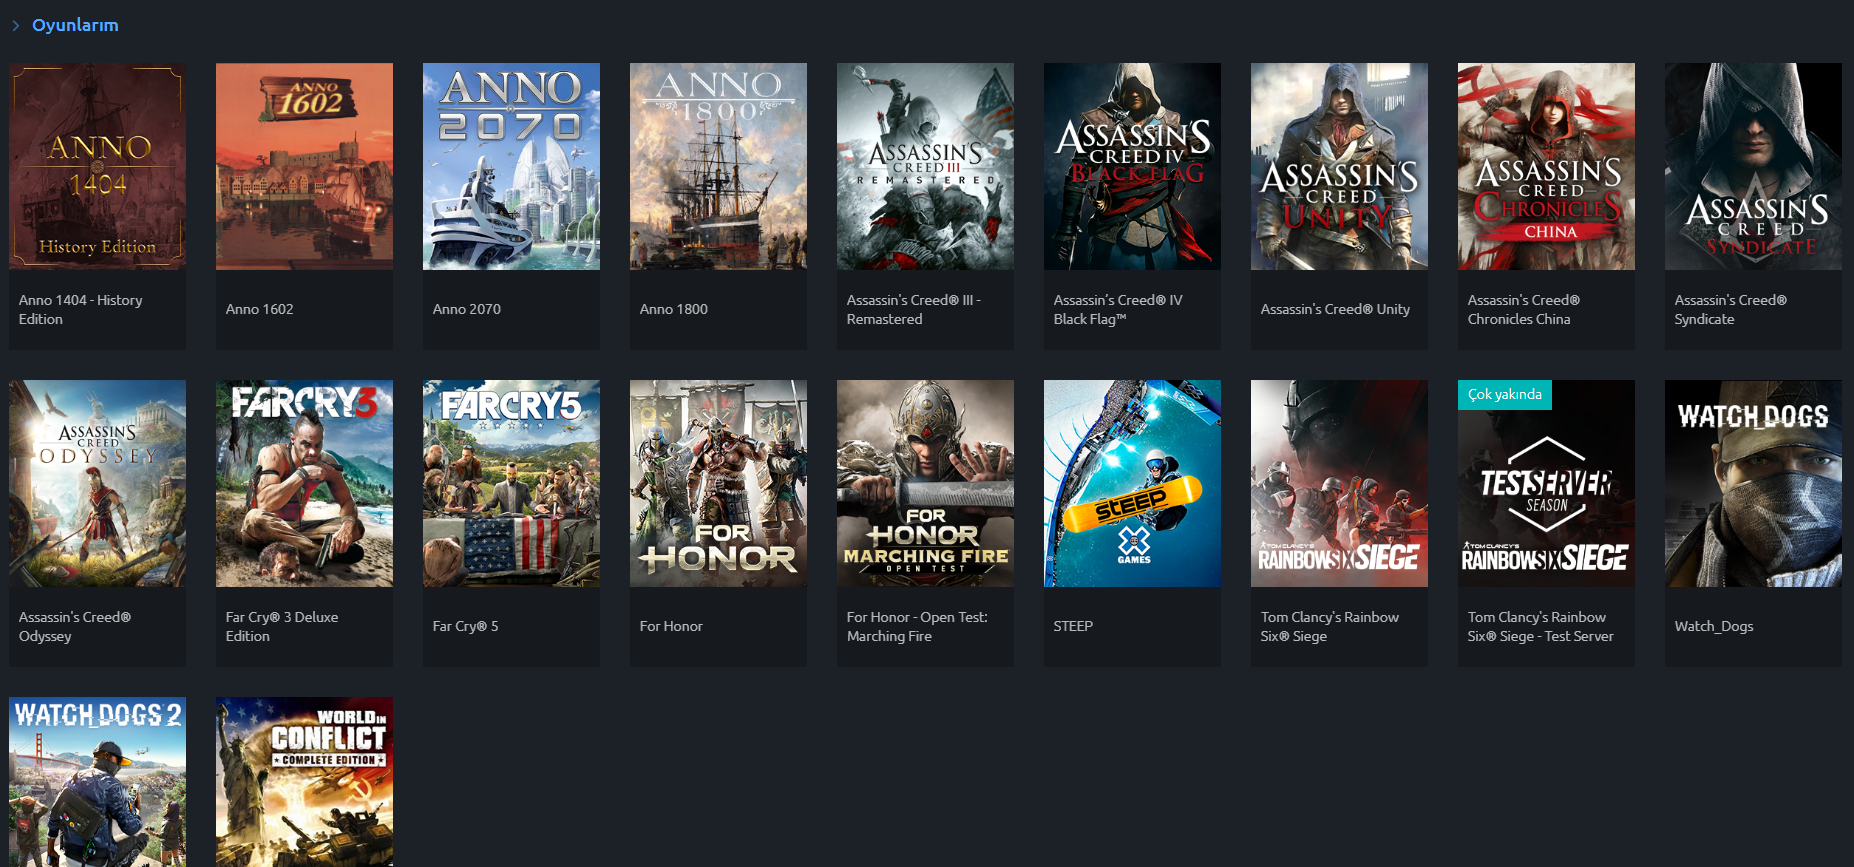Click the 'Çok yakında' badge
The height and width of the screenshot is (867, 1854).
click(1505, 395)
